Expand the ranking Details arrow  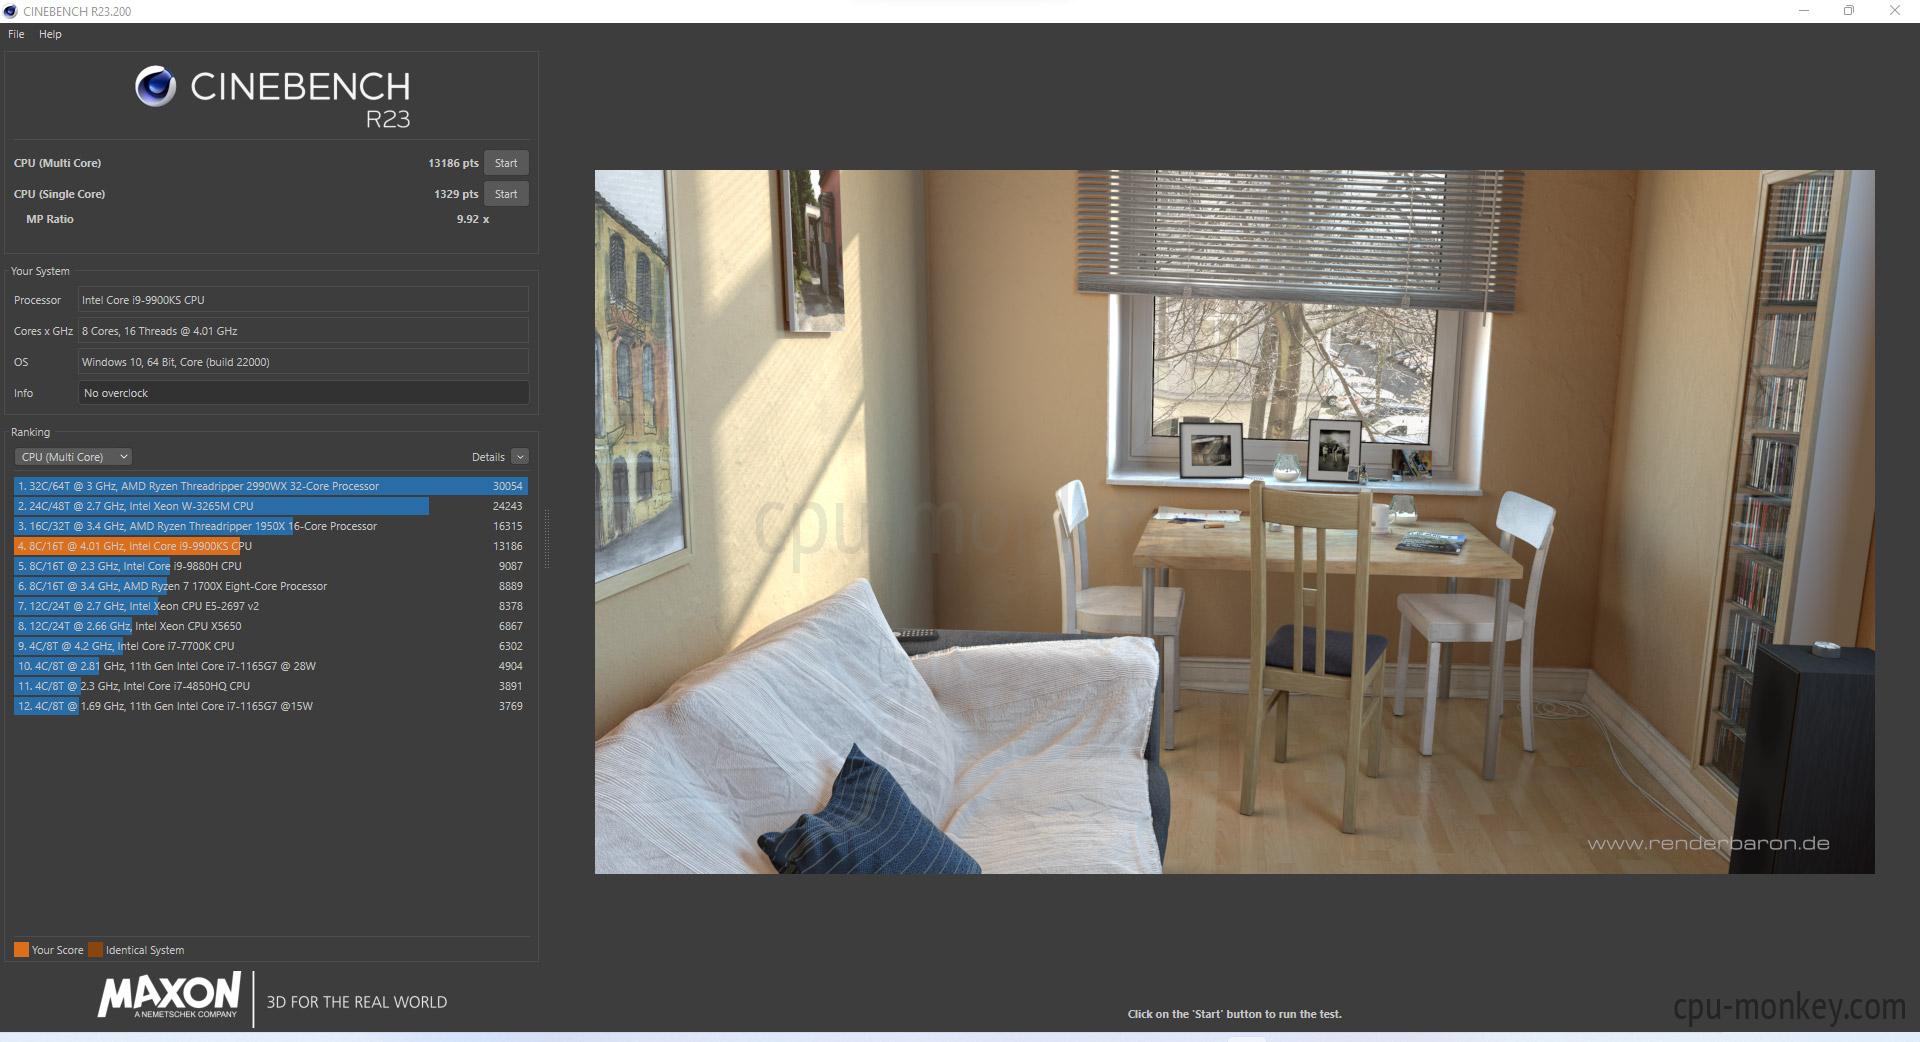coord(519,457)
